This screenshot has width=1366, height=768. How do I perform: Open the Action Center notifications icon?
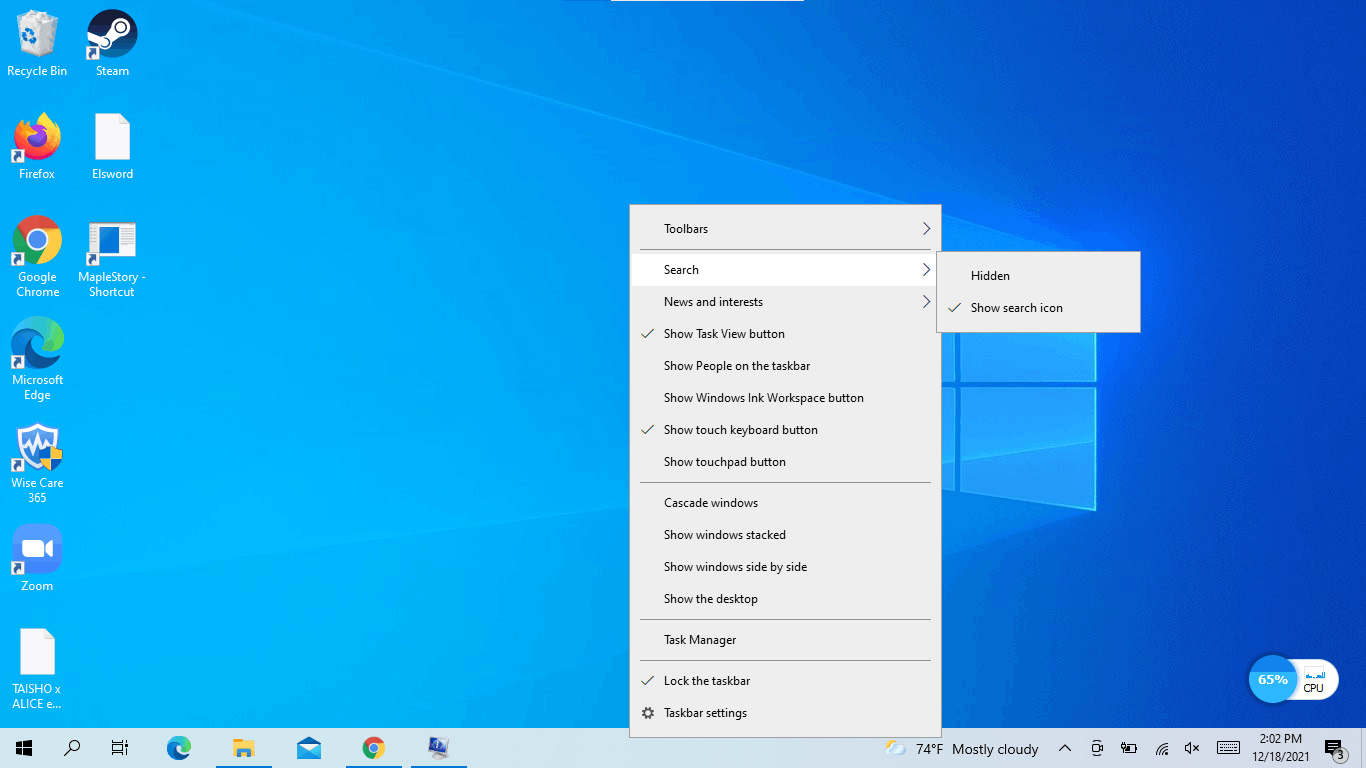[1334, 748]
